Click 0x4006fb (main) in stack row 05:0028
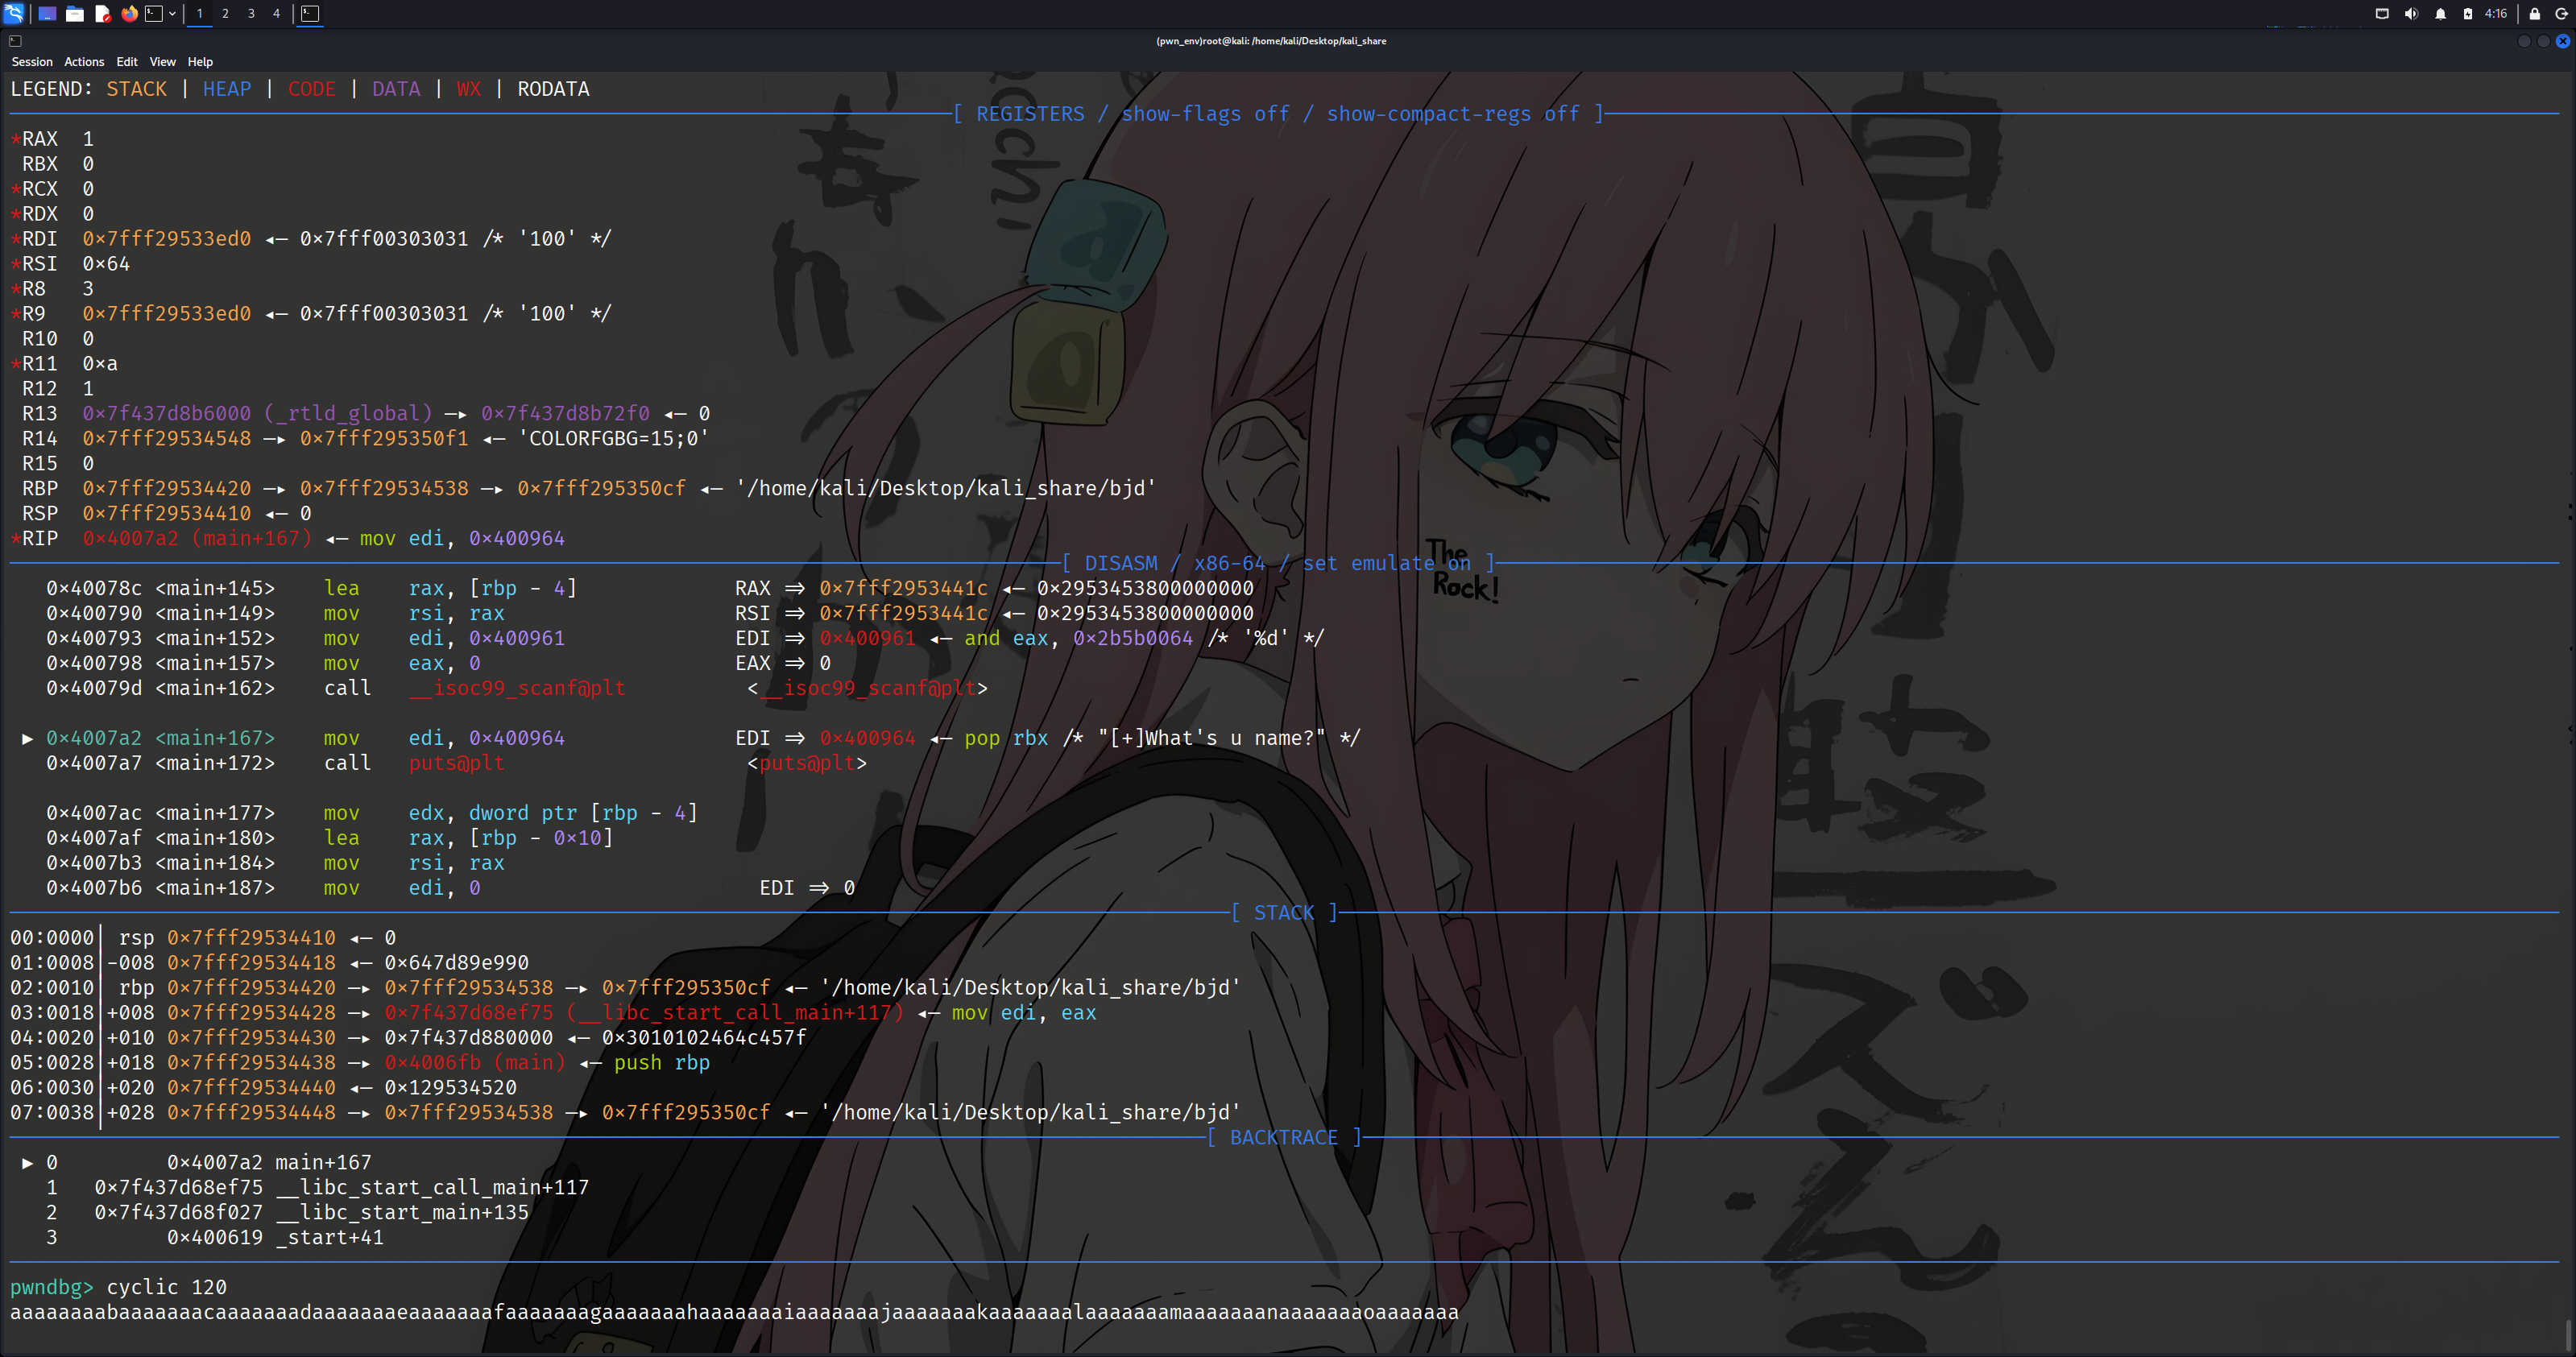Image resolution: width=2576 pixels, height=1357 pixels. [475, 1063]
